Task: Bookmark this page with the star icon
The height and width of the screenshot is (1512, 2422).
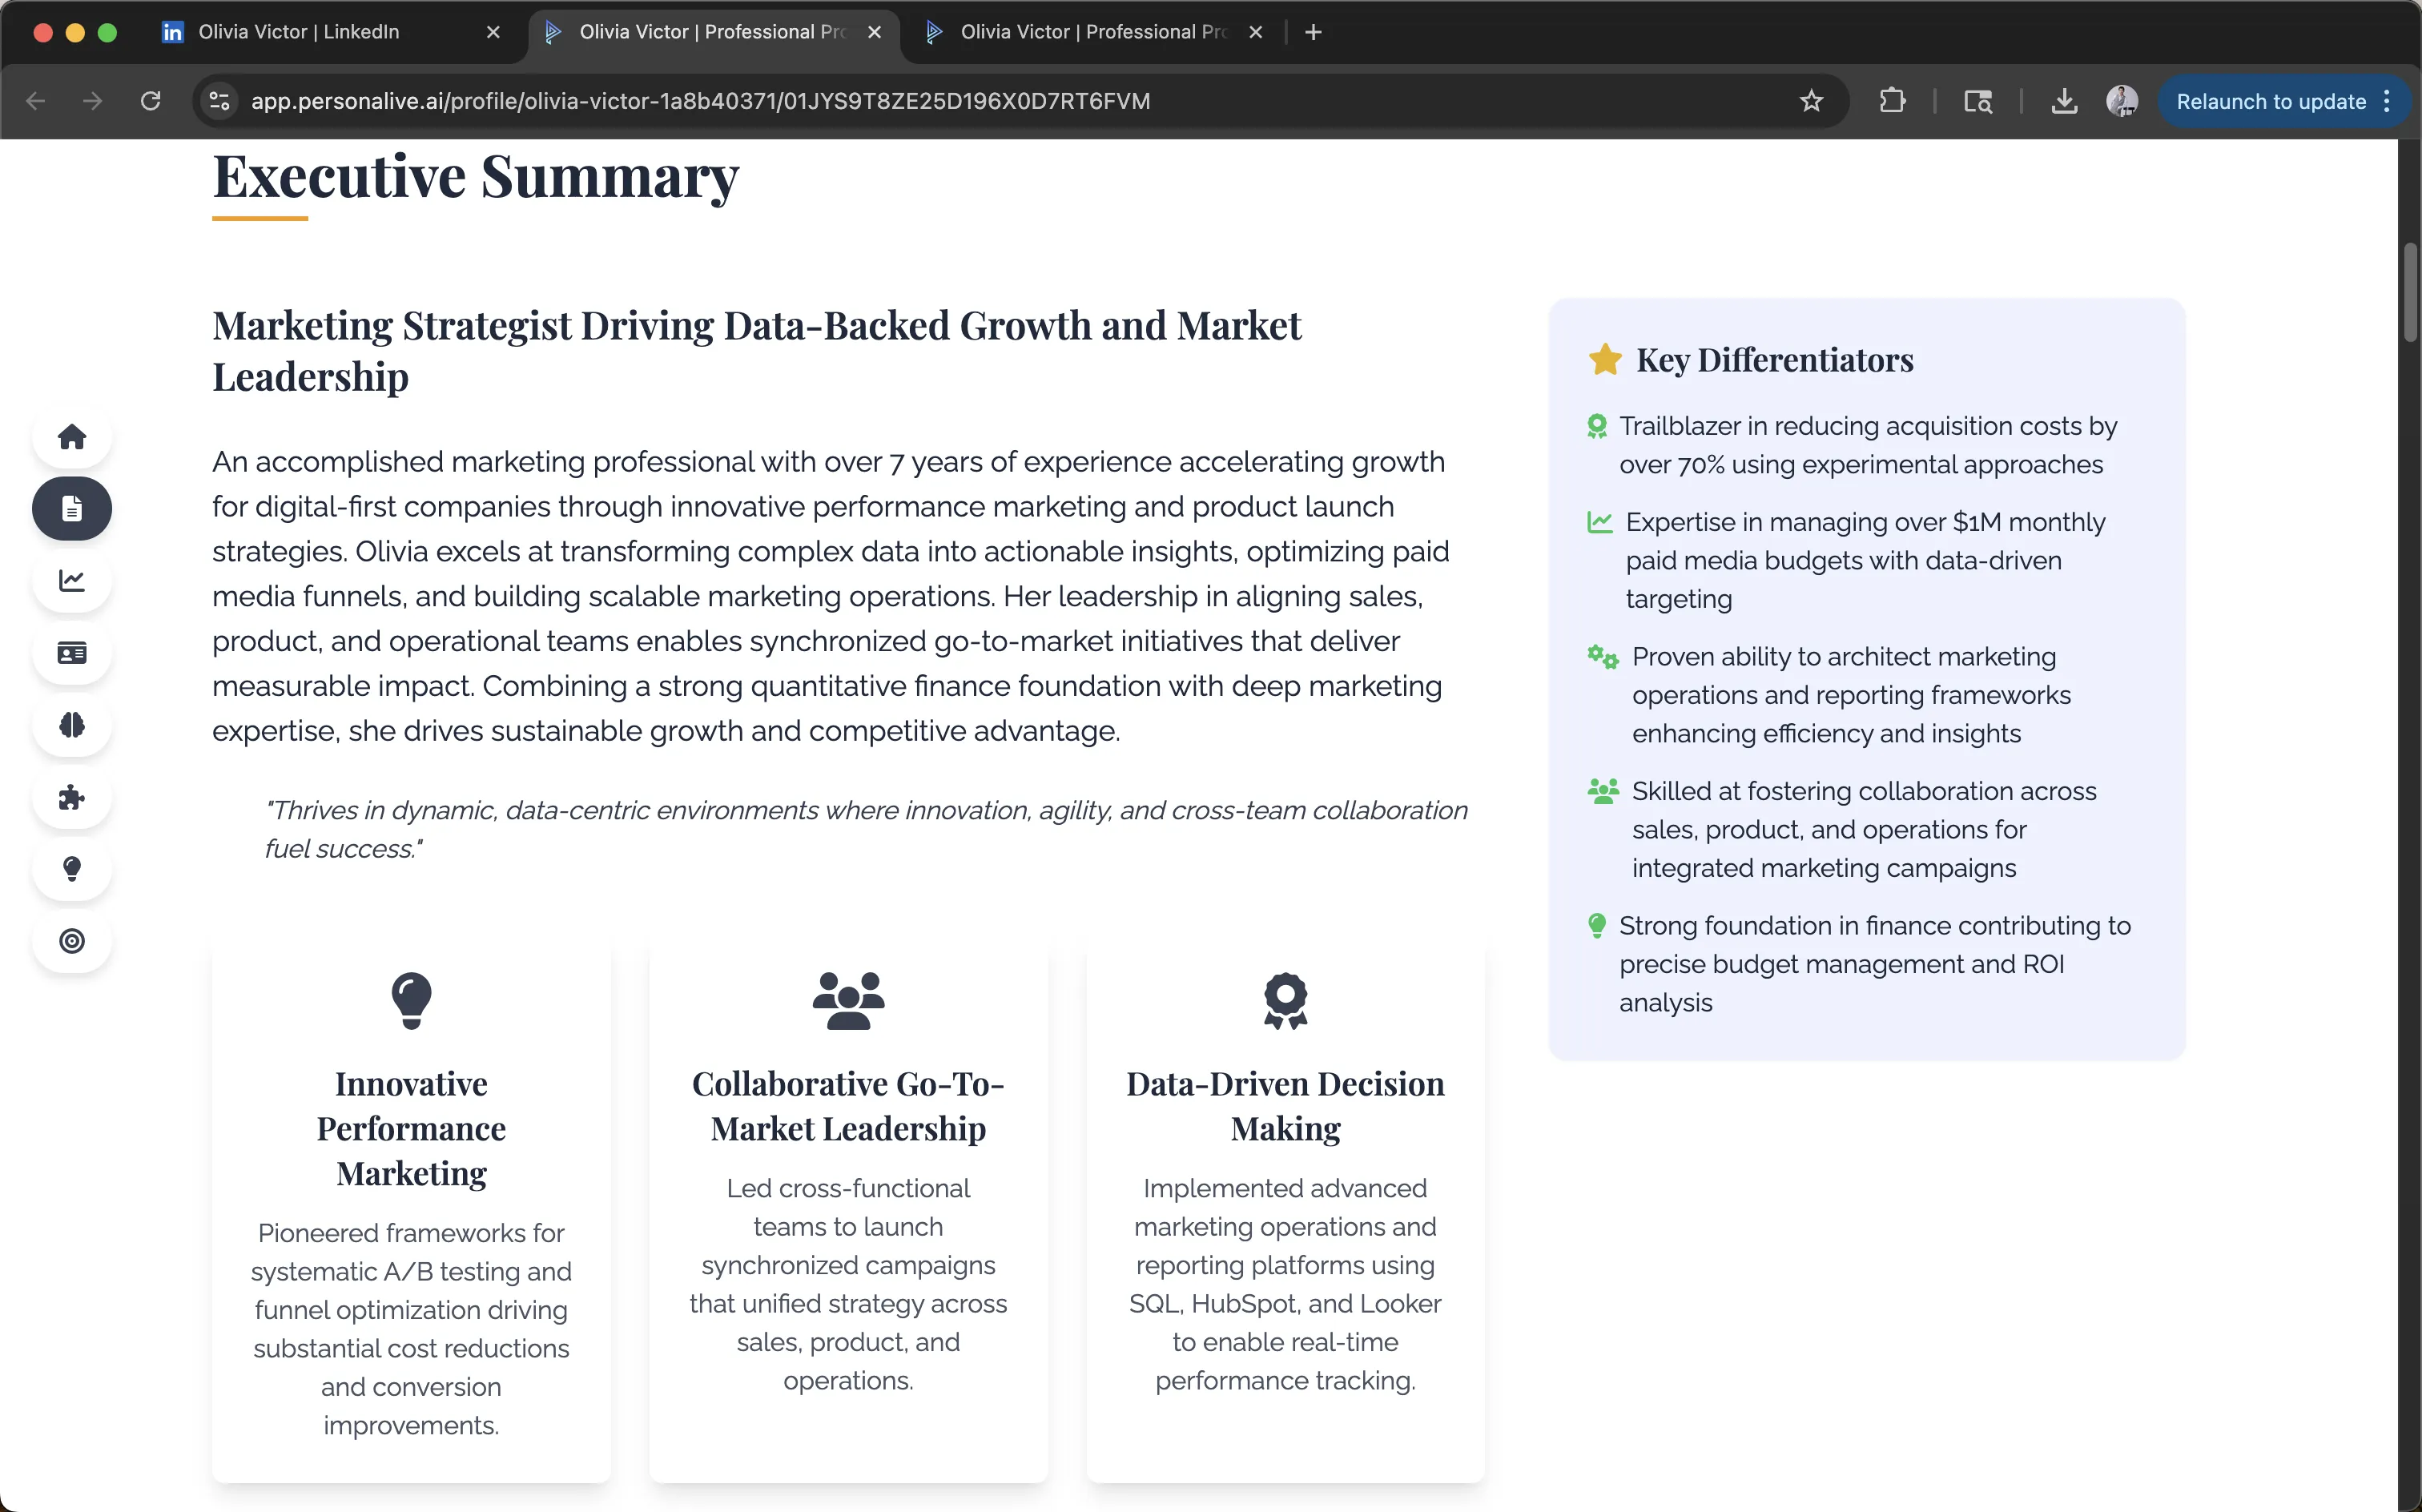Action: point(1811,101)
